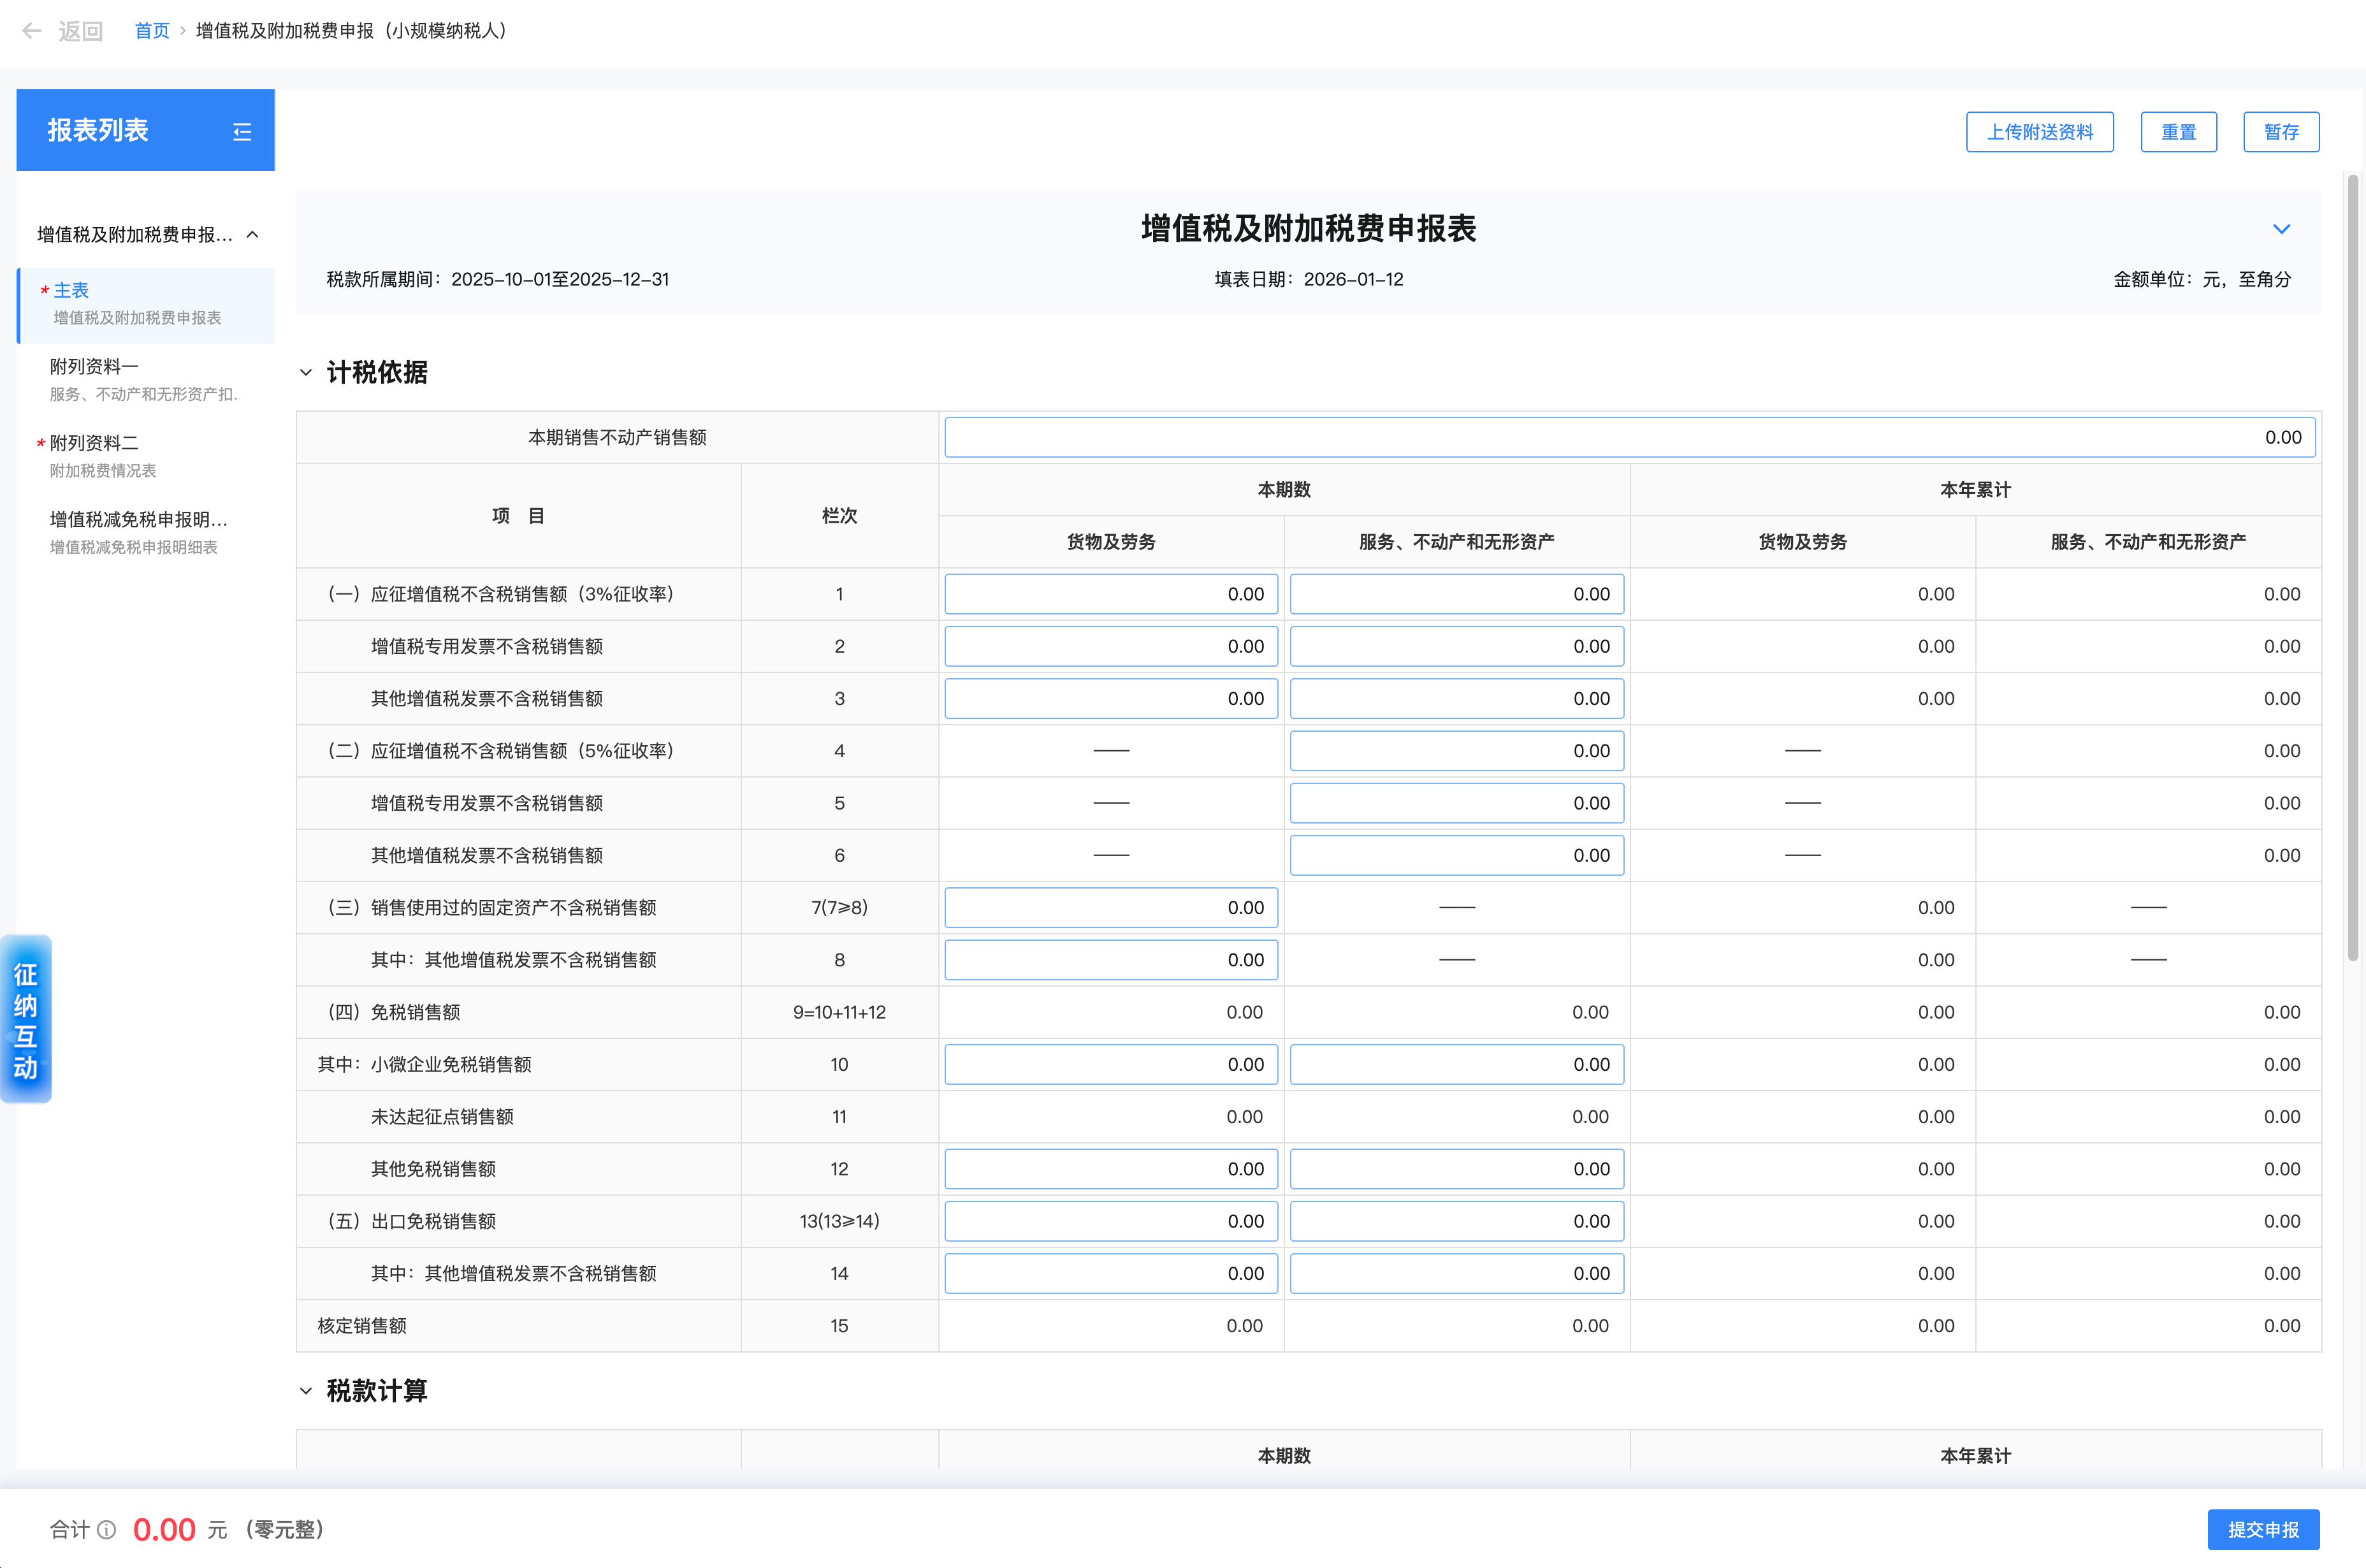Click the vertical scrollbar on the right

coord(2353,567)
